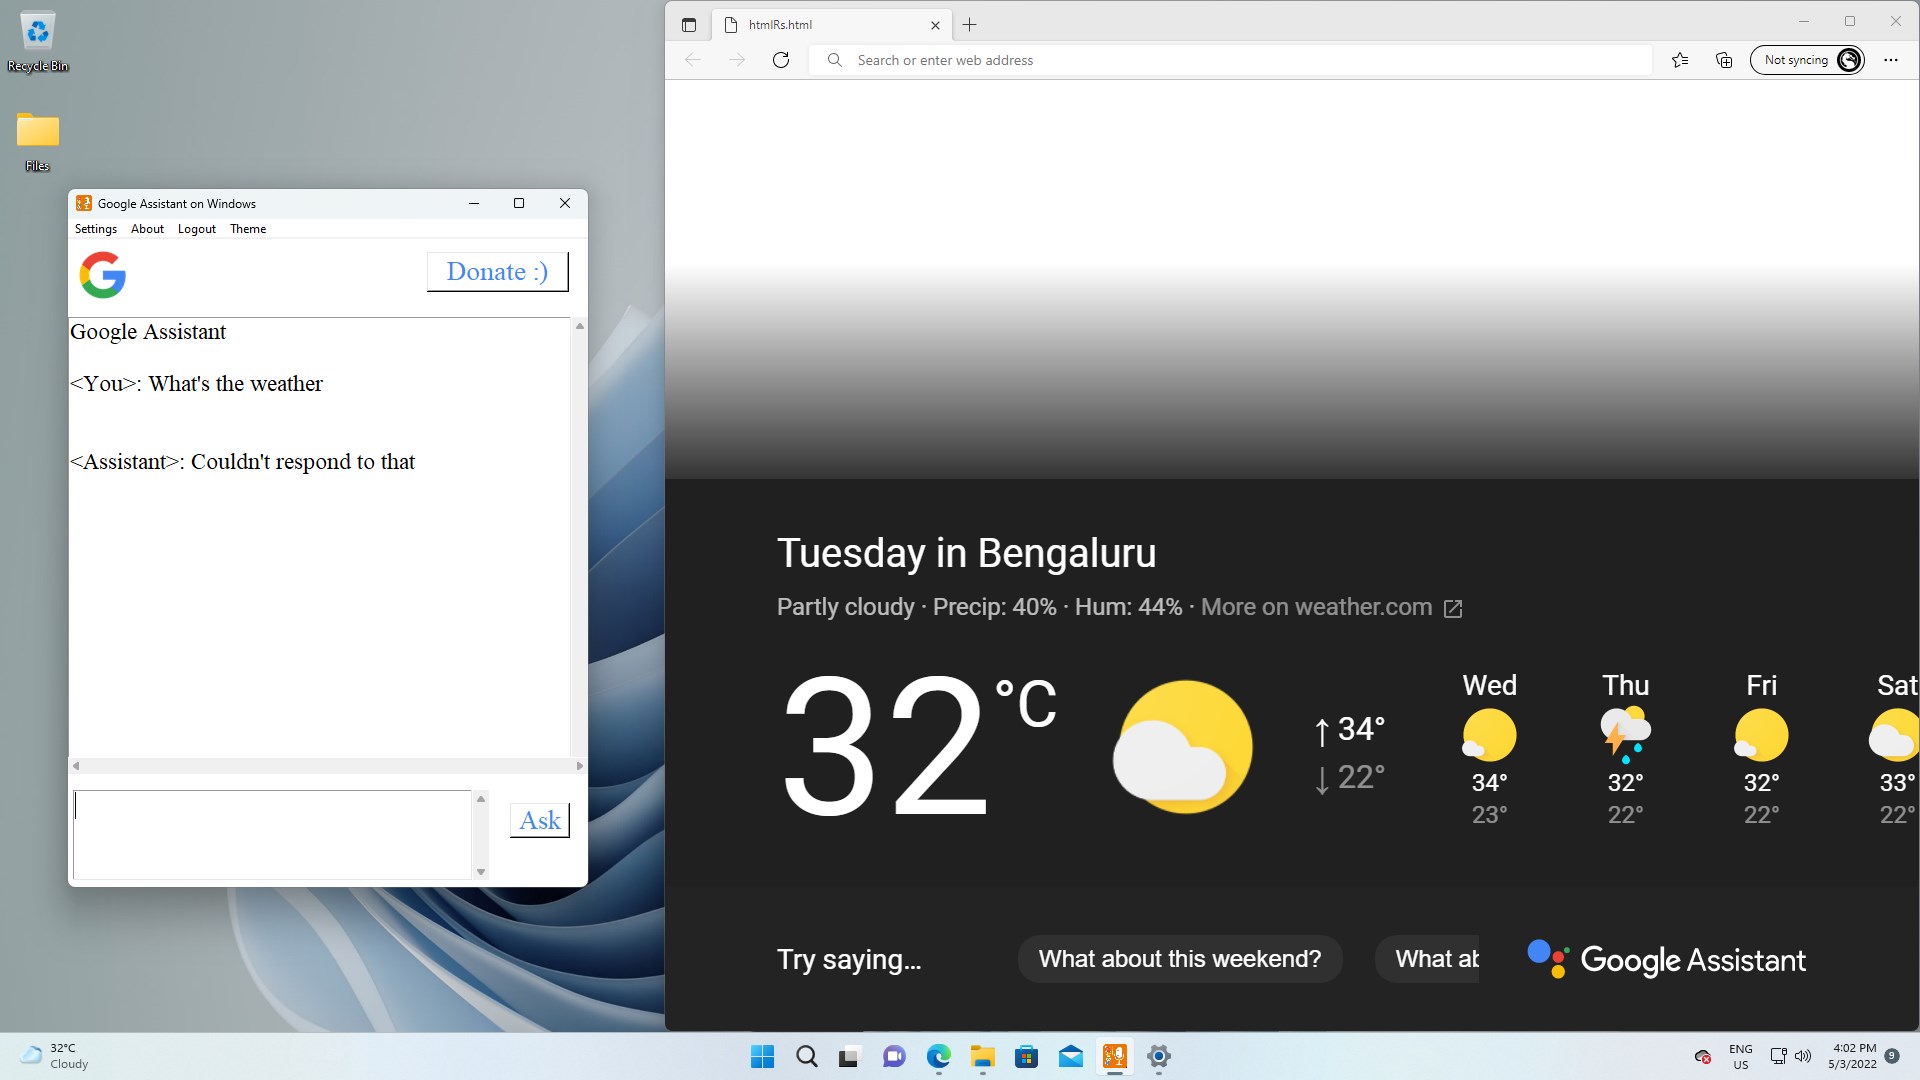1920x1080 pixels.
Task: Click the question text input box
Action: (272, 834)
